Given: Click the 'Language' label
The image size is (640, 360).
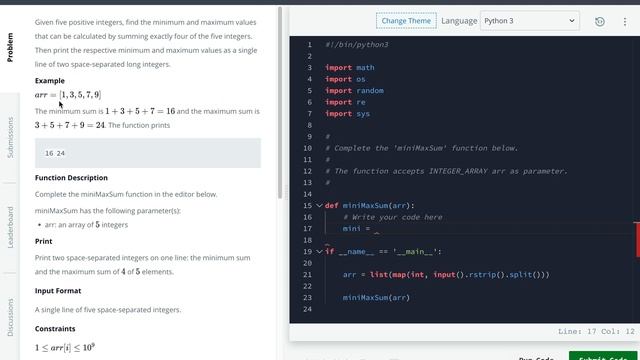Looking at the screenshot, I should coord(459,21).
